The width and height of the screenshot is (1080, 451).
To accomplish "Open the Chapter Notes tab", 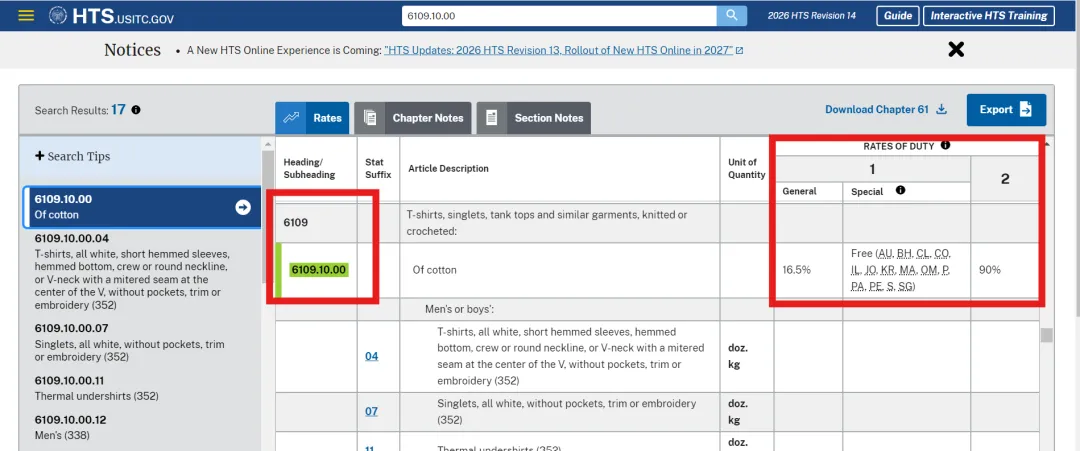I will click(x=413, y=118).
